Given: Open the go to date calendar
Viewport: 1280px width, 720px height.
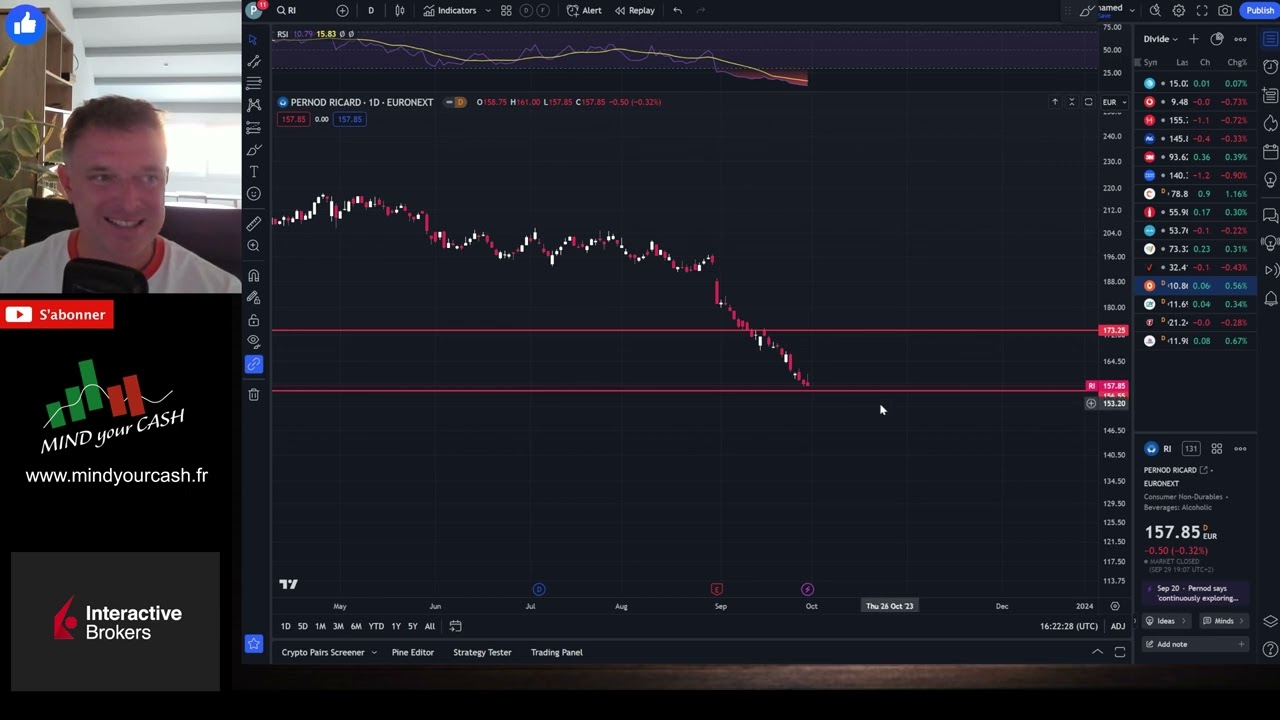Looking at the screenshot, I should (455, 626).
